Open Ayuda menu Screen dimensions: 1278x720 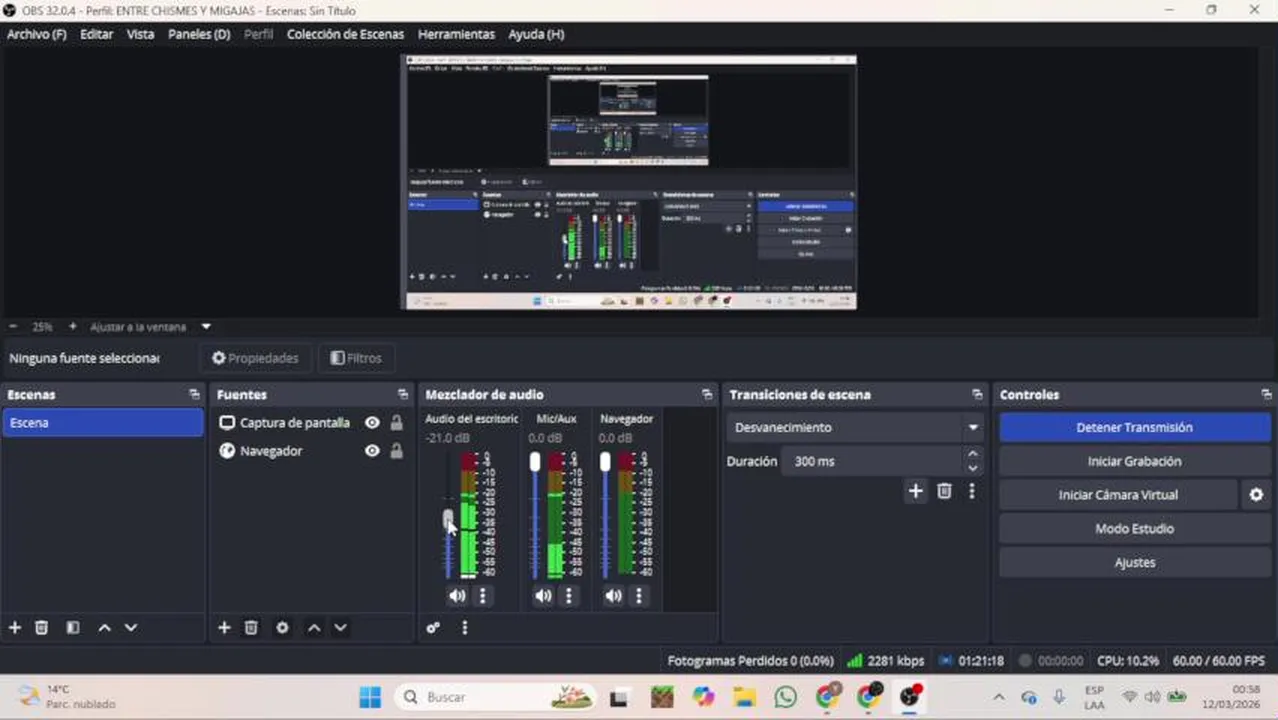coord(536,34)
